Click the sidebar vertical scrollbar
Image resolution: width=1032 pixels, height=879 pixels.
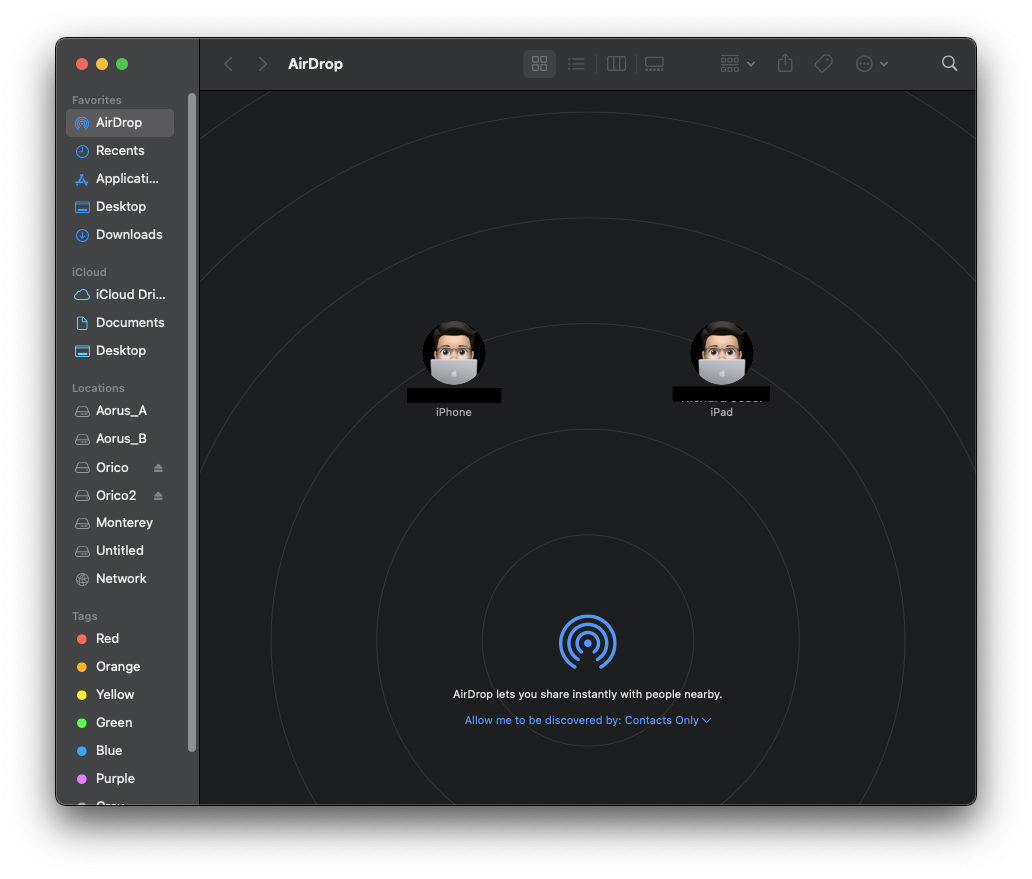[192, 420]
